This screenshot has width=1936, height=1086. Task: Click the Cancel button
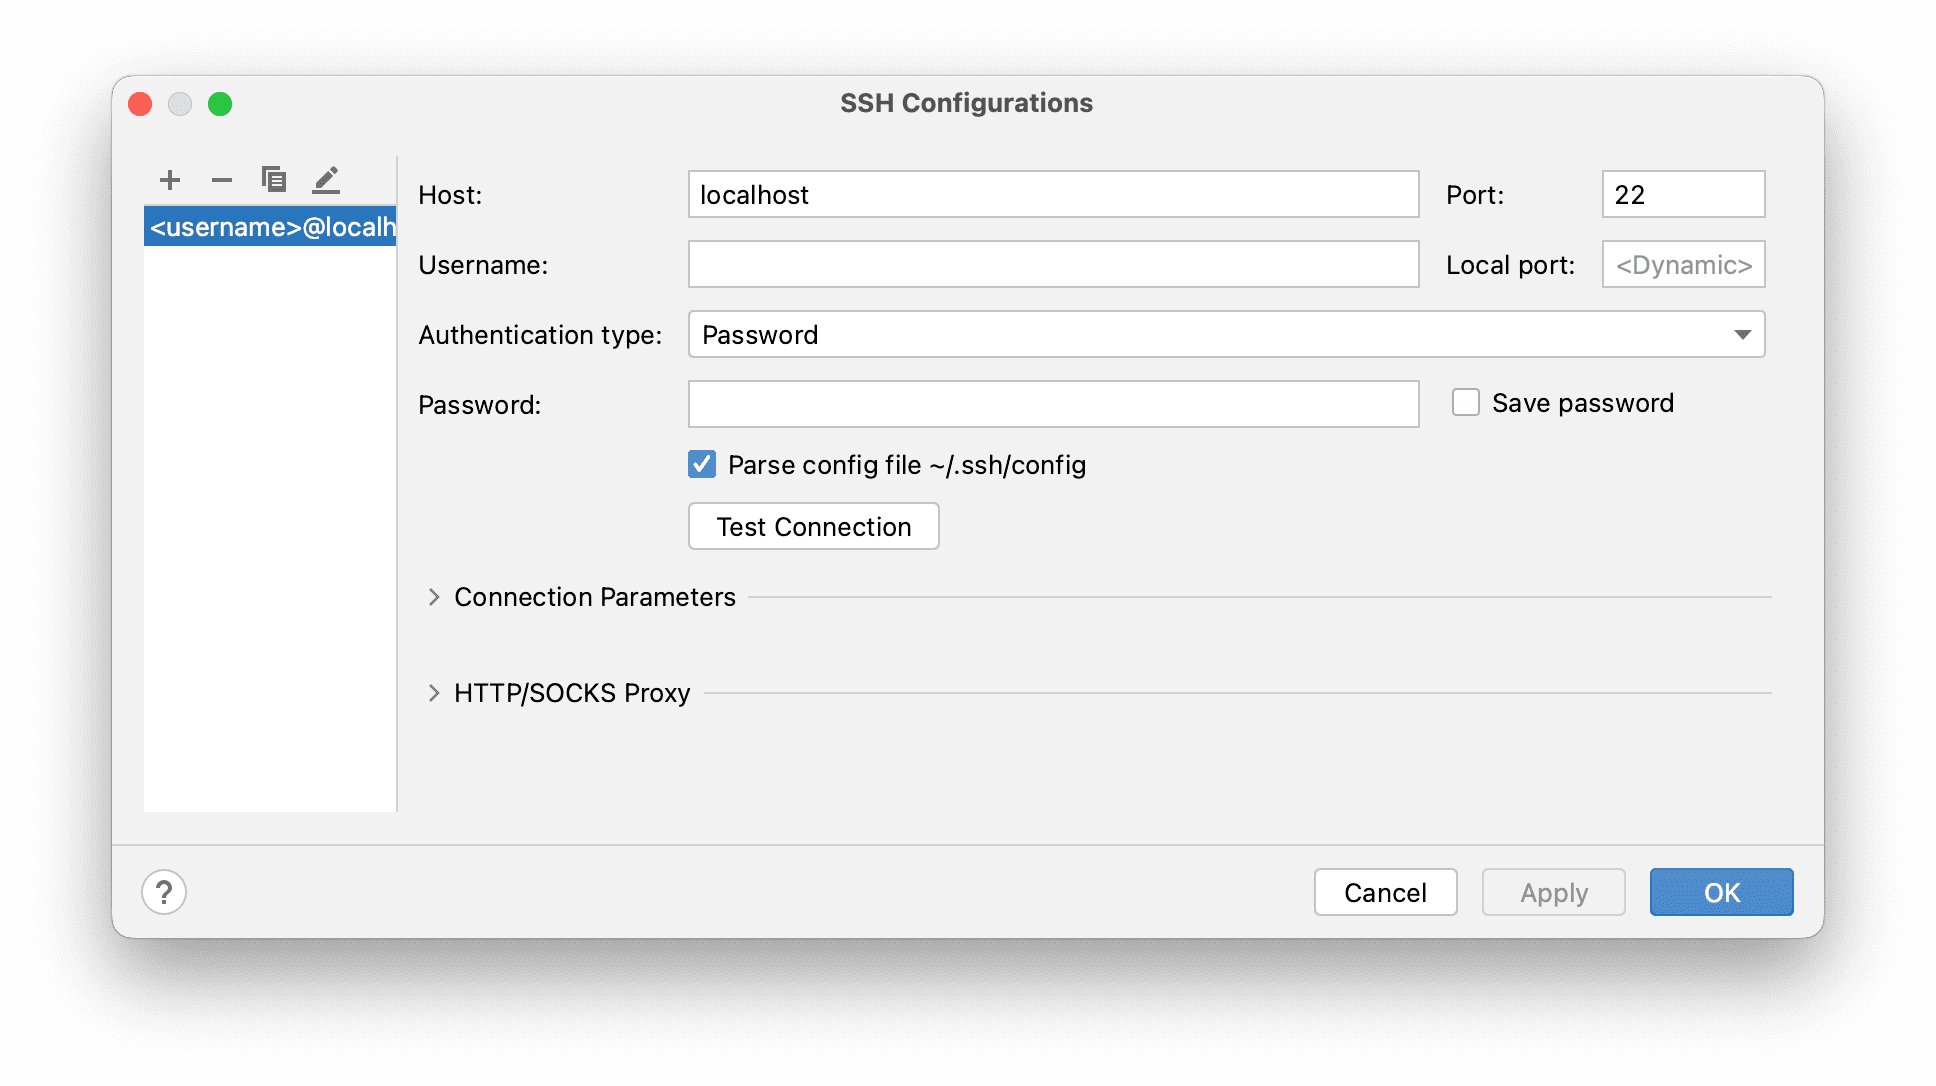(1385, 892)
